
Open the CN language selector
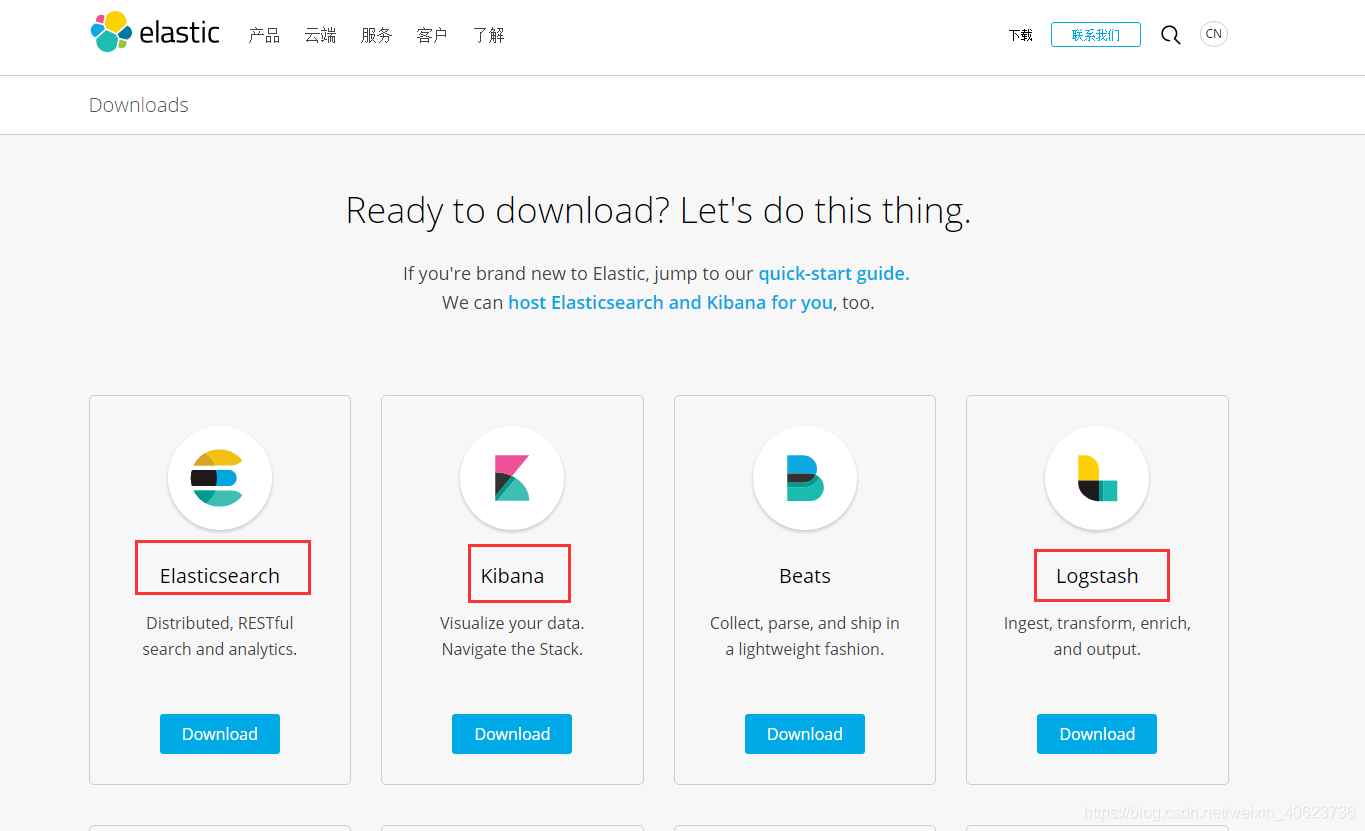(1213, 34)
